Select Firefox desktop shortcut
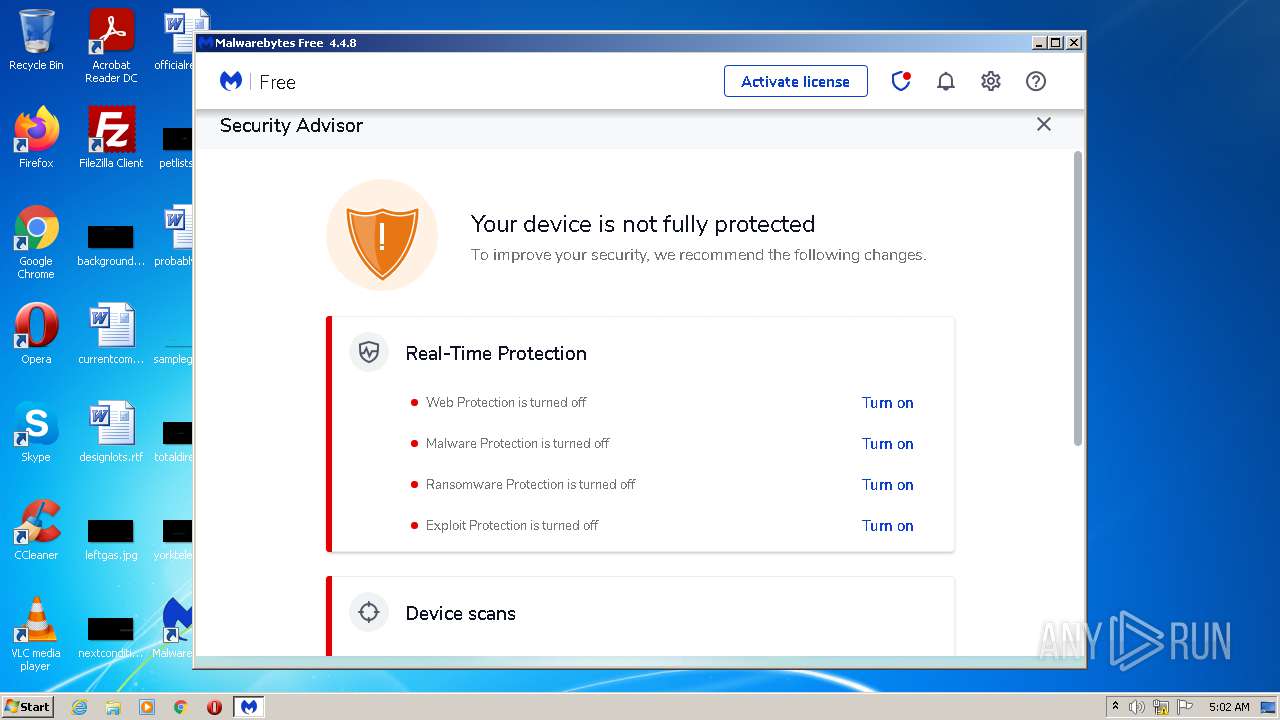 (x=36, y=138)
